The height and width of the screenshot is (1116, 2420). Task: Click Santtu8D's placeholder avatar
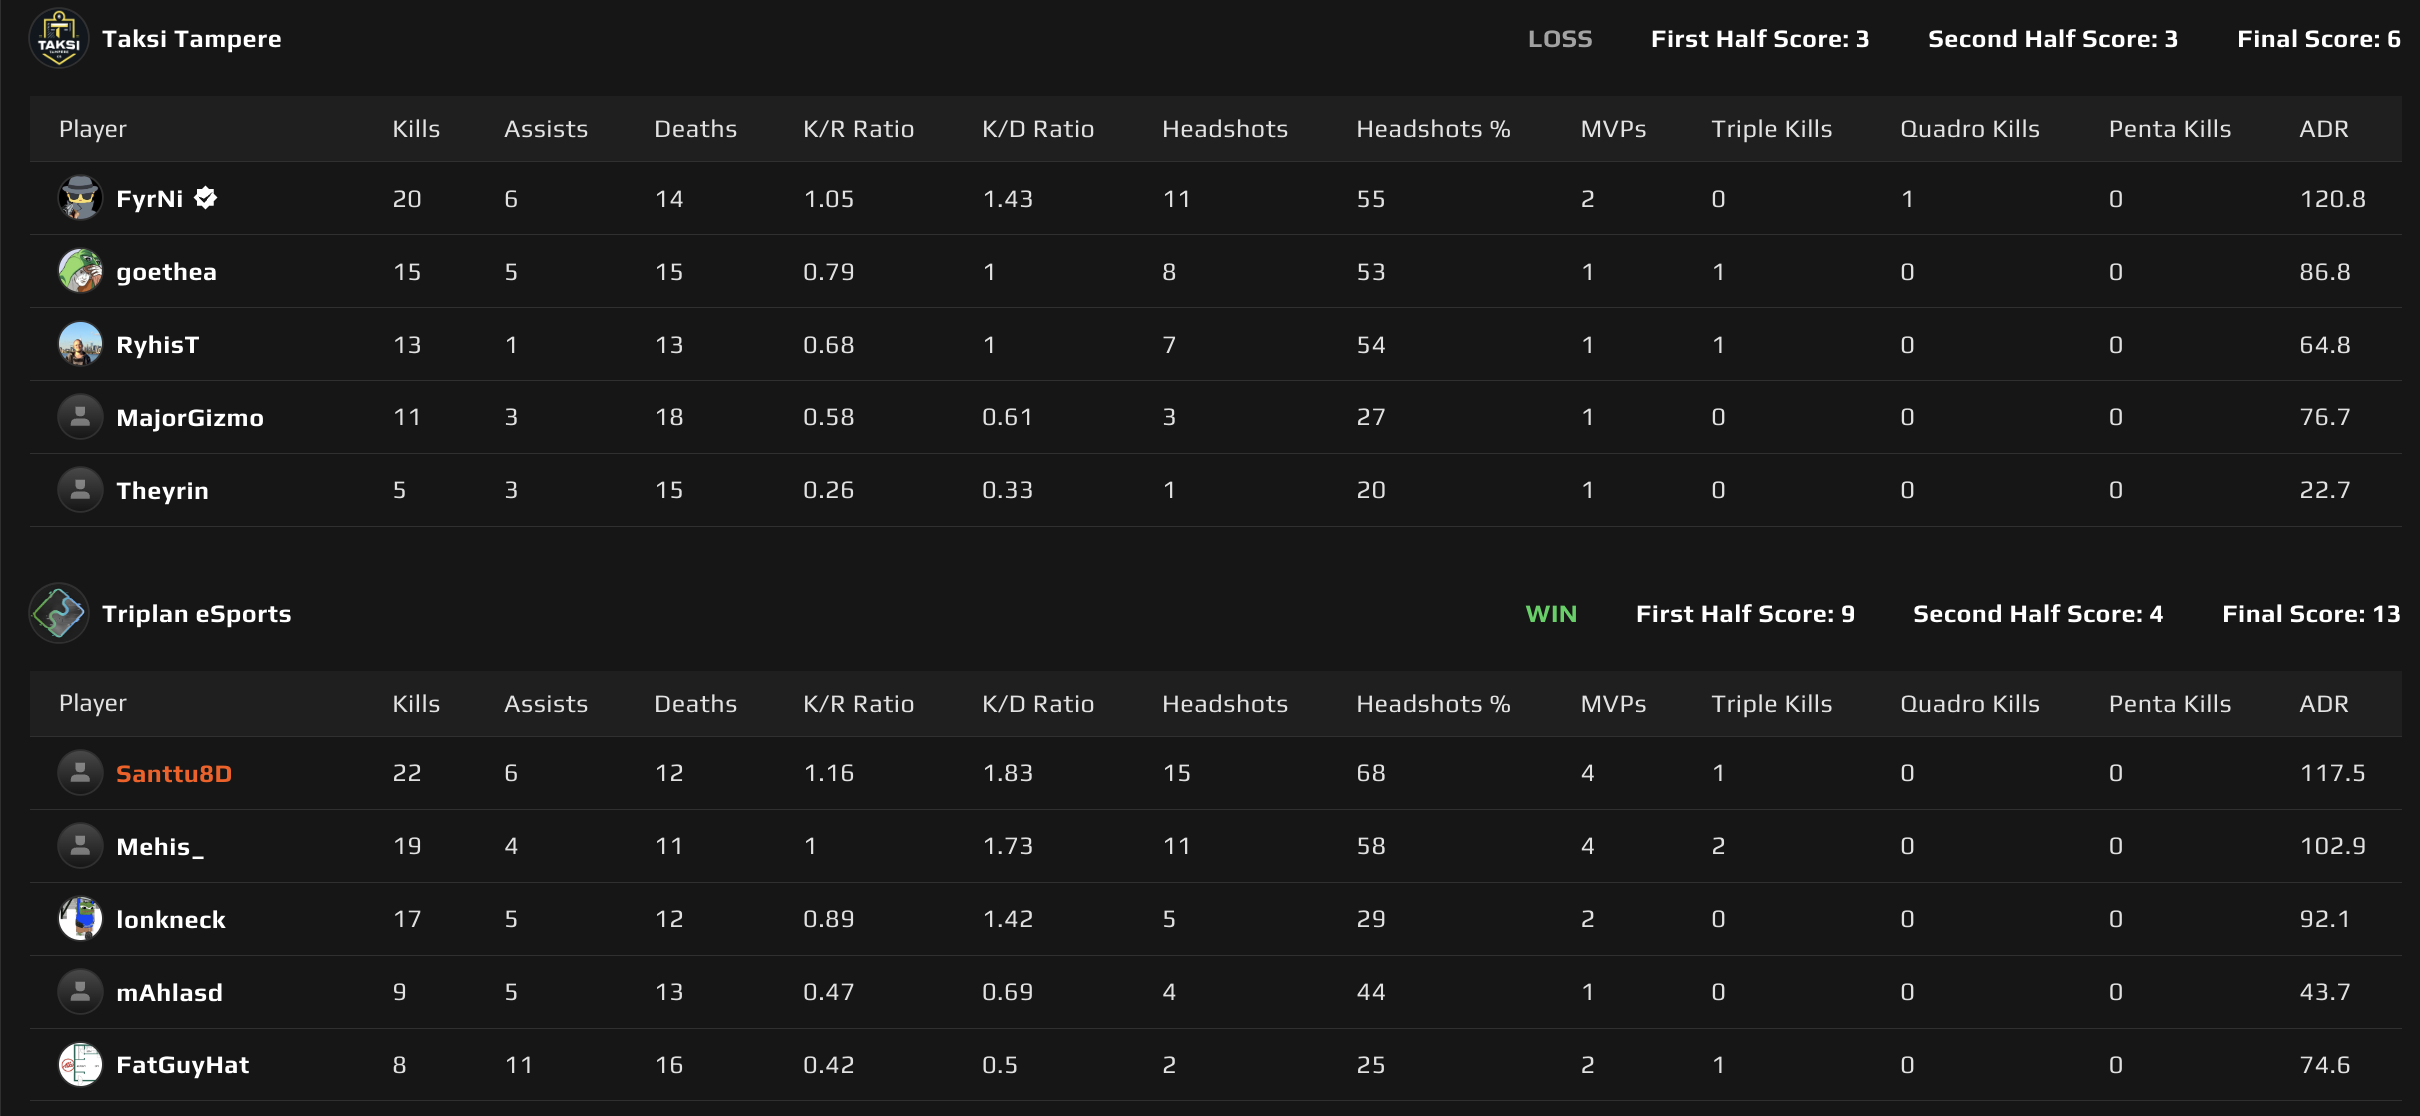(81, 772)
